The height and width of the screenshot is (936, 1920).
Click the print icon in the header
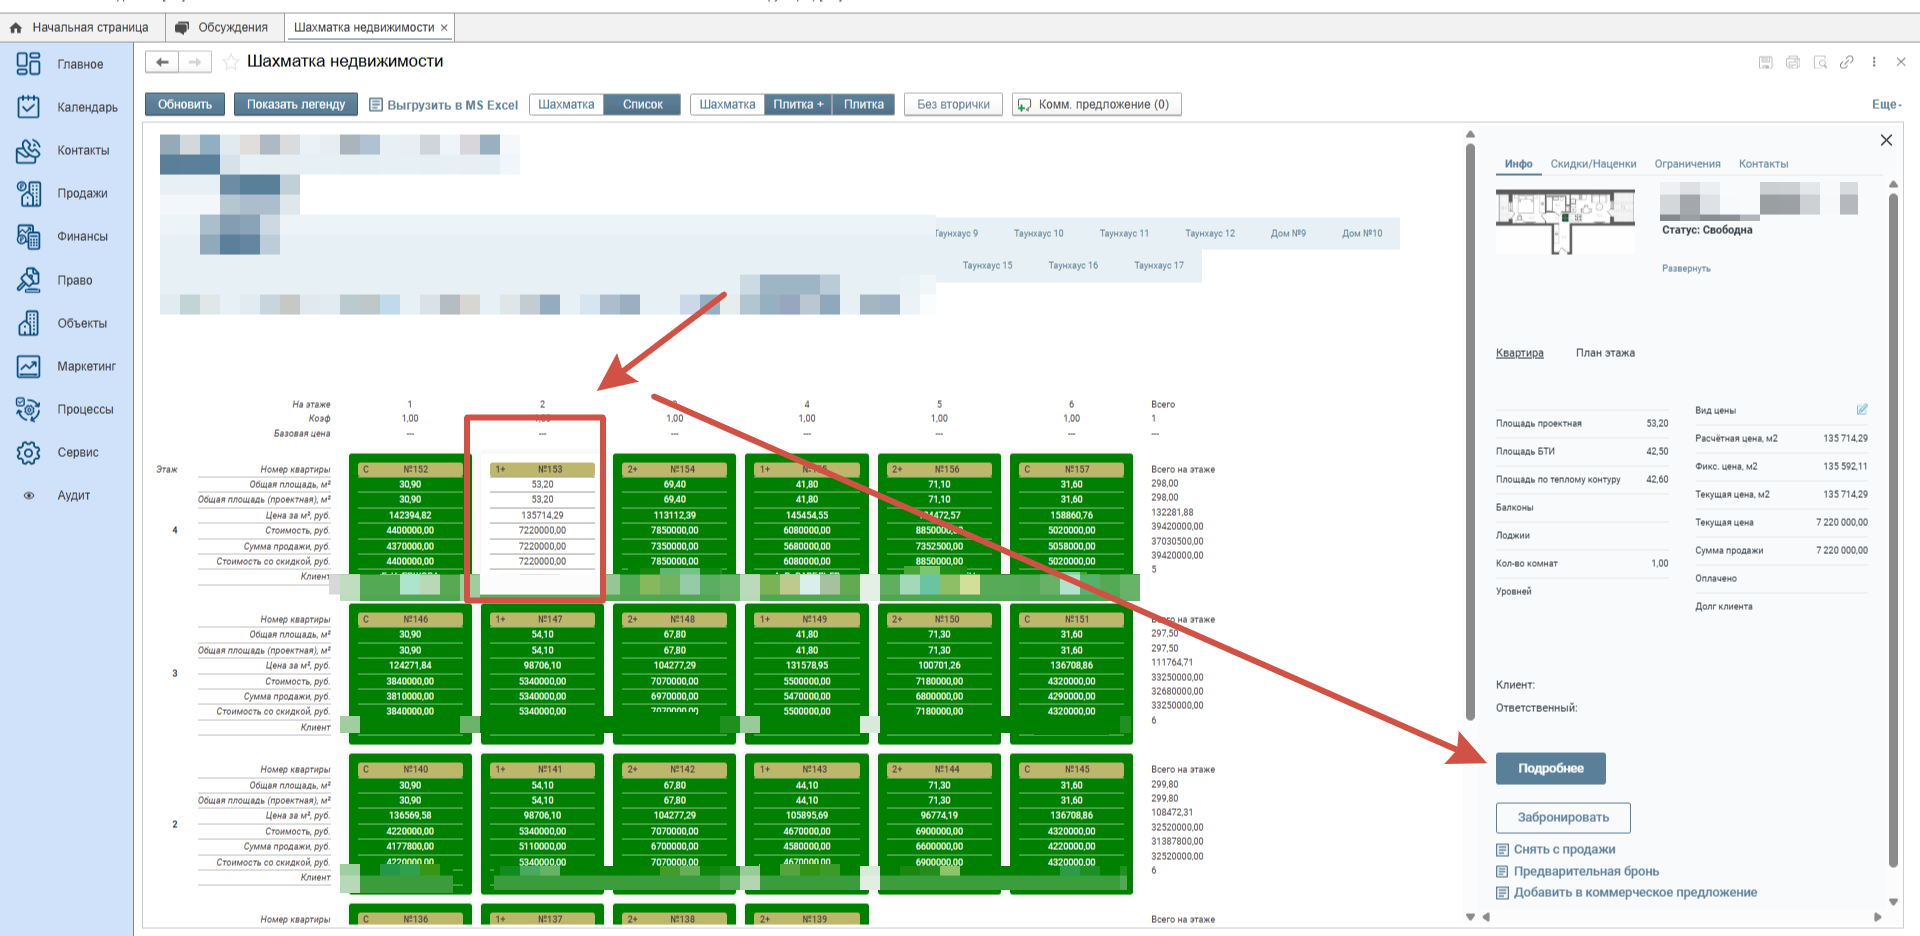(x=1793, y=62)
